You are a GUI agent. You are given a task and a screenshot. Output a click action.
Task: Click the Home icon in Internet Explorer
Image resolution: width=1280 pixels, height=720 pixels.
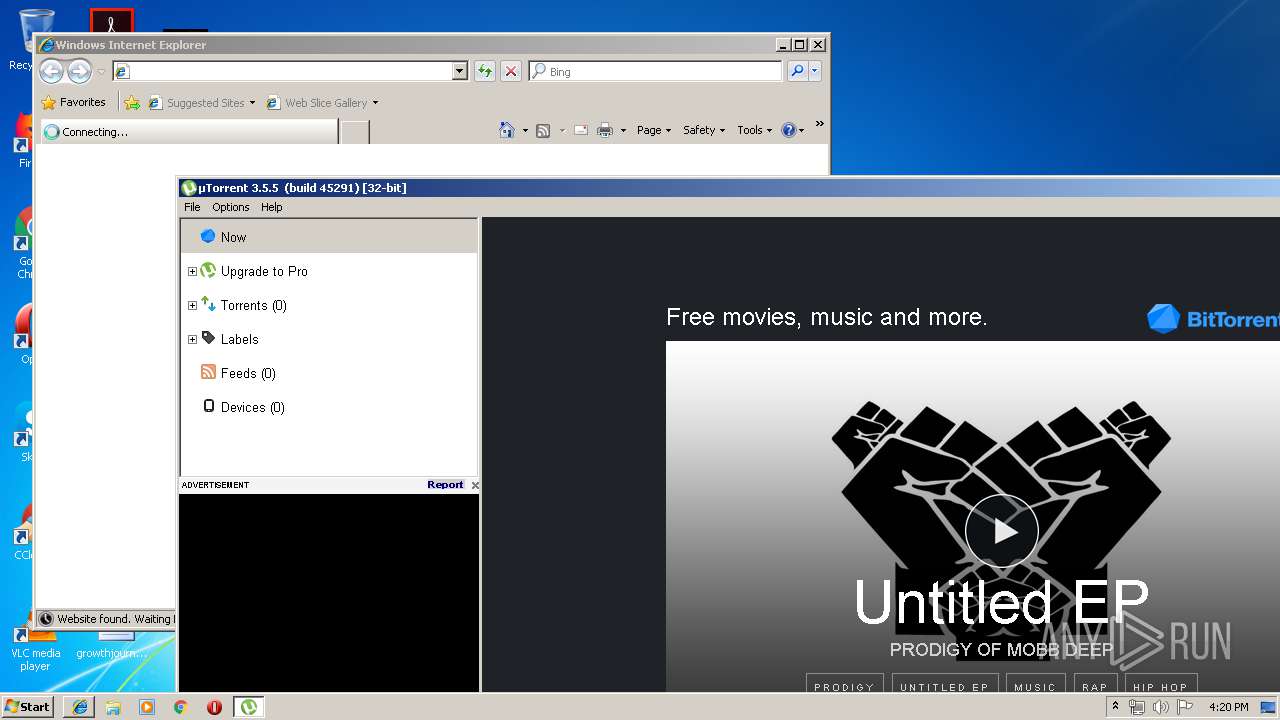click(507, 130)
